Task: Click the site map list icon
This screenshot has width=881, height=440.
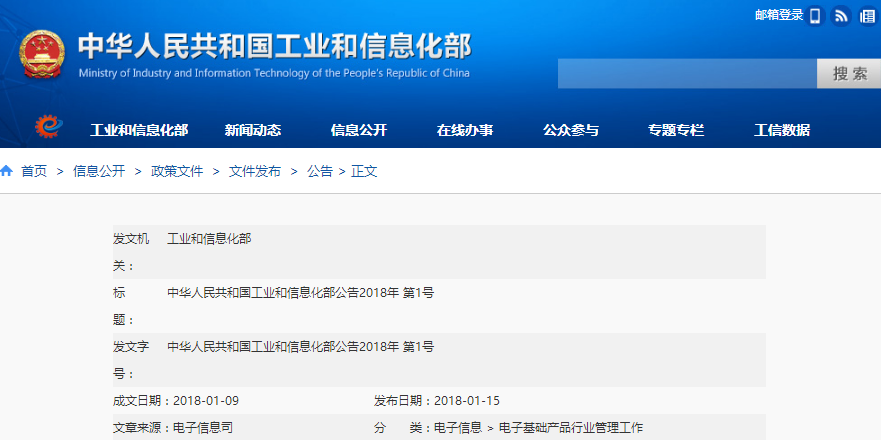Action: pyautogui.click(x=866, y=15)
